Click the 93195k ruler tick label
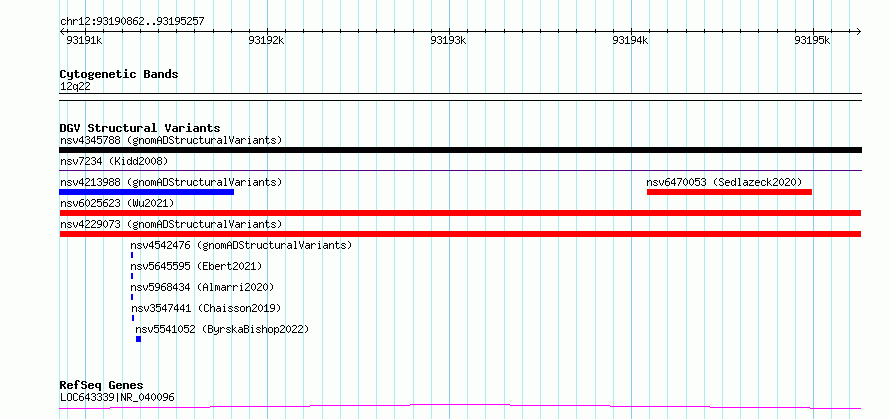 (812, 40)
